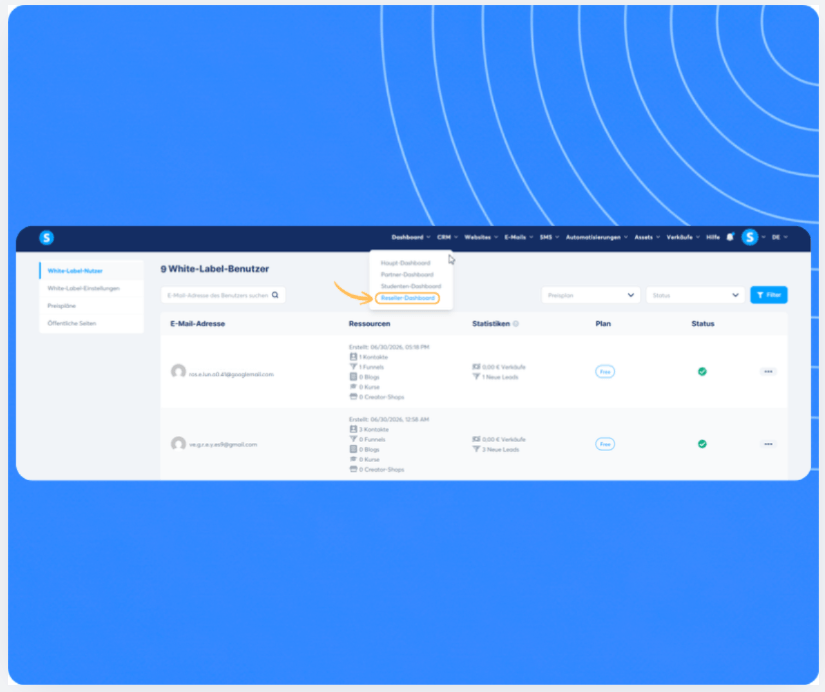Click green status check for ros.eJun user
Viewport: 825px width, 692px height.
click(702, 372)
